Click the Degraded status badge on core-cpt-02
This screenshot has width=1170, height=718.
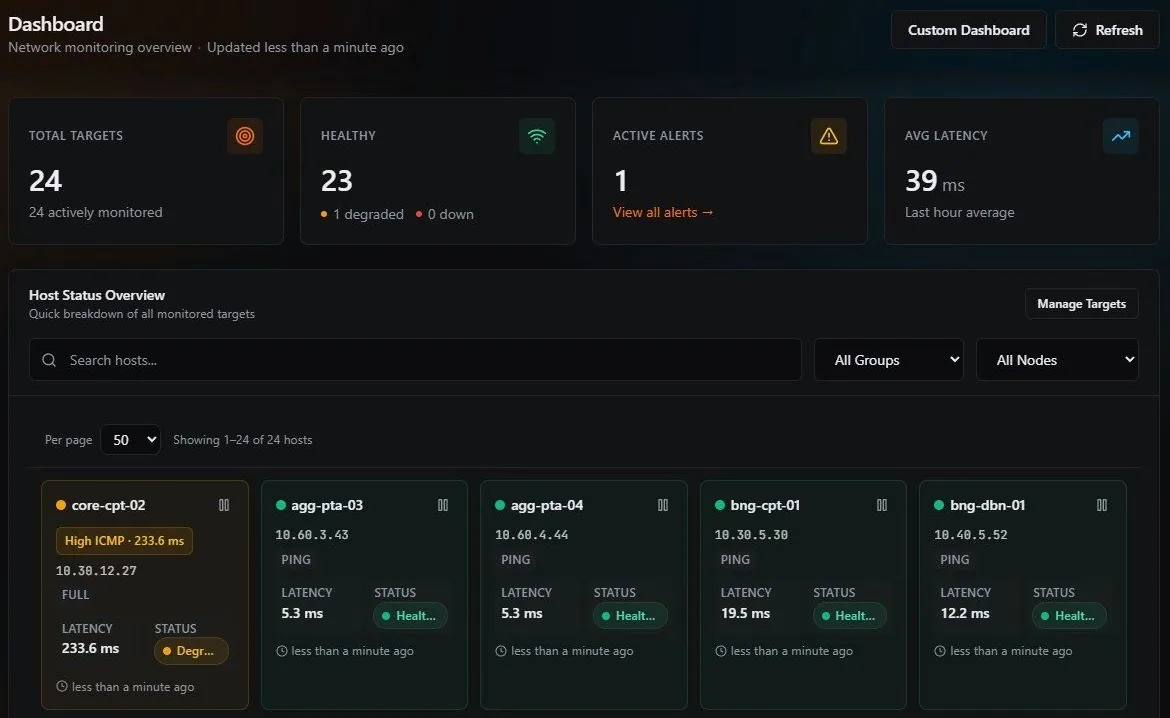coord(191,651)
